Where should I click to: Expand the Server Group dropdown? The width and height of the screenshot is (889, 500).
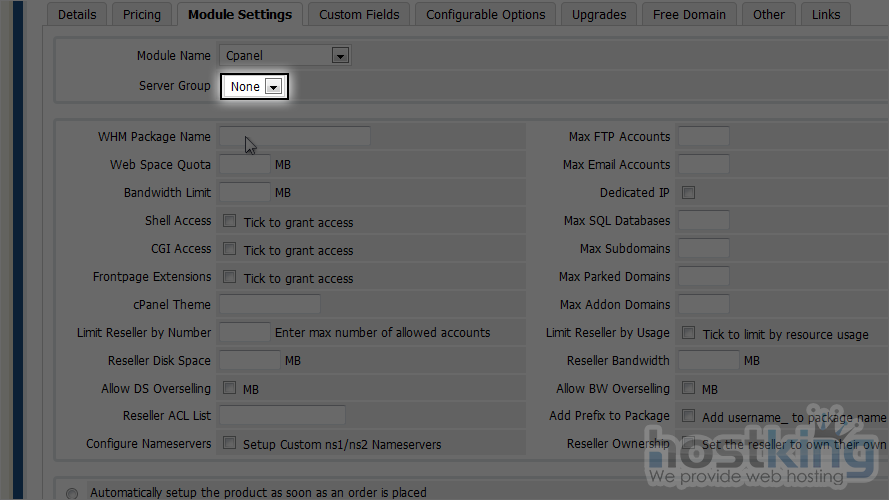(255, 87)
